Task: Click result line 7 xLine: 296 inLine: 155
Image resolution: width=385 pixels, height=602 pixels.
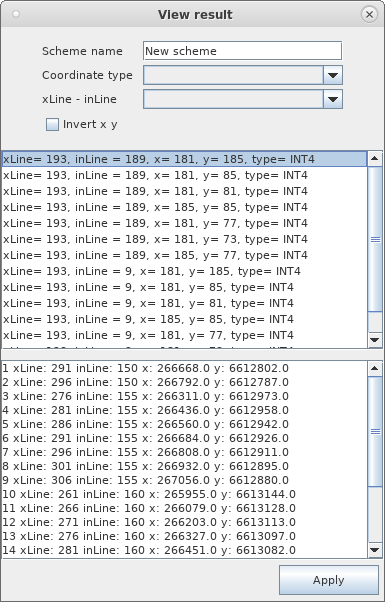Action: [x=146, y=452]
